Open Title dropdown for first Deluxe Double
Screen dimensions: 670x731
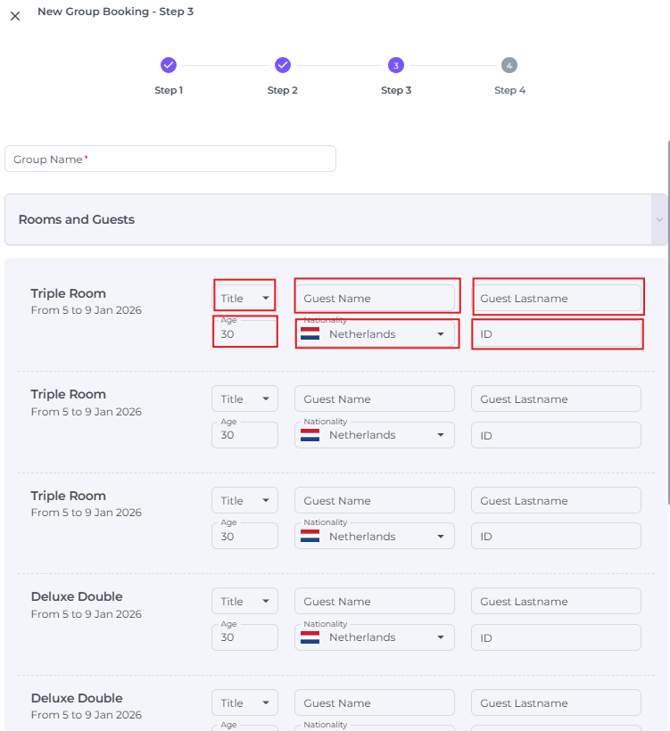point(245,602)
